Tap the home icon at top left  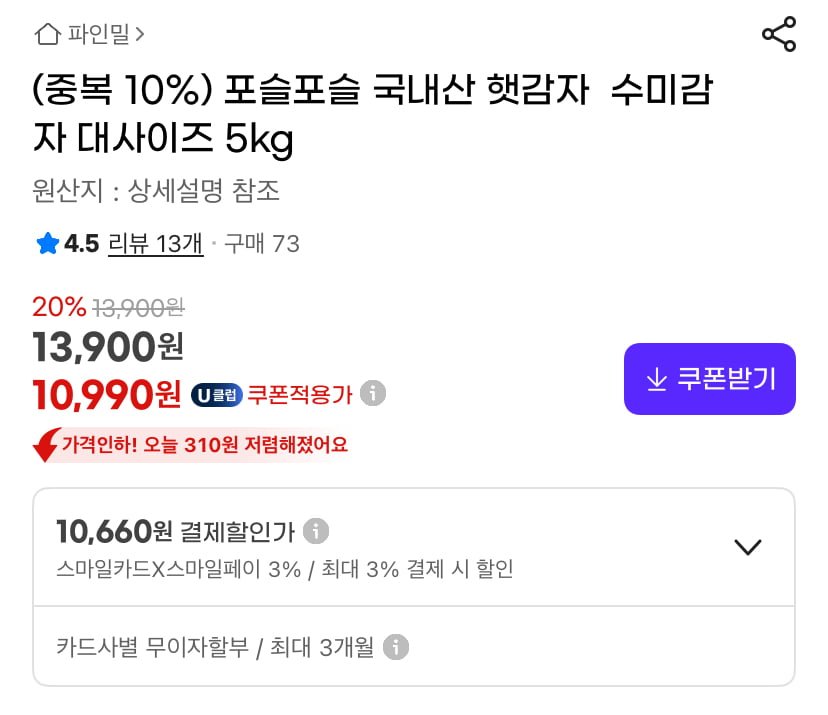[x=47, y=35]
